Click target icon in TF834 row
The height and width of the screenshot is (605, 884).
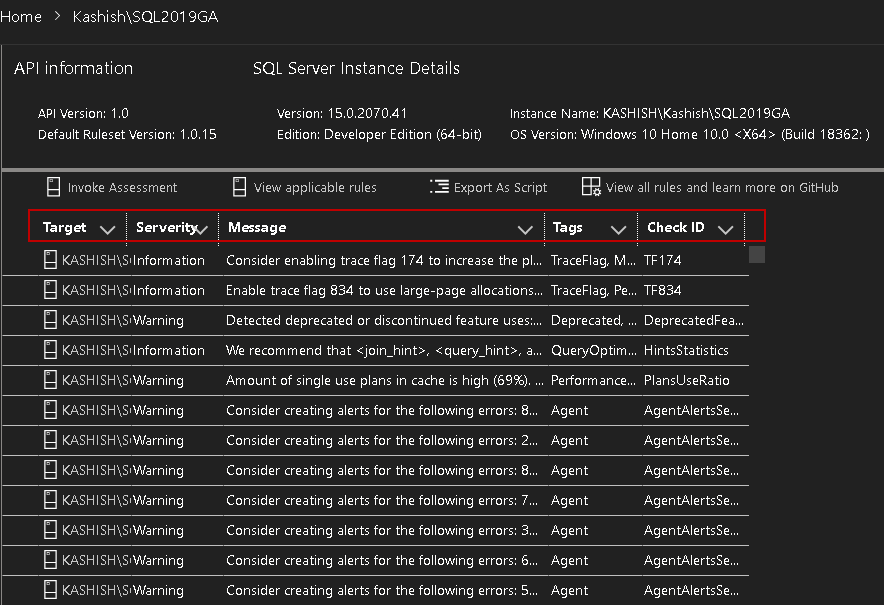(x=50, y=290)
